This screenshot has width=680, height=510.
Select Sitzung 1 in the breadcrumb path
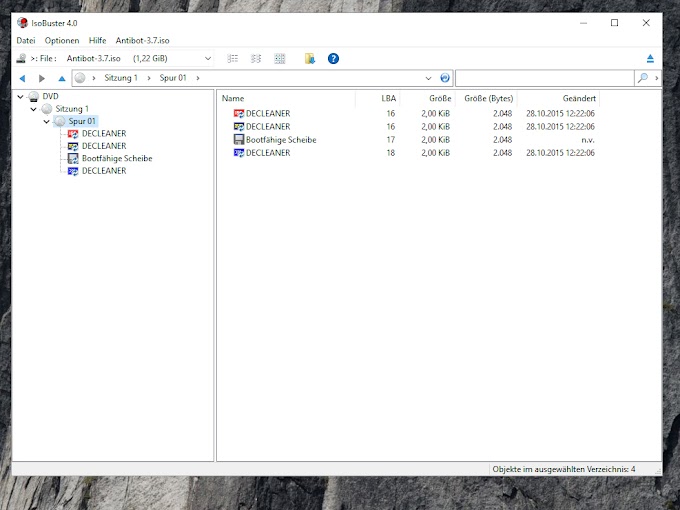[121, 78]
